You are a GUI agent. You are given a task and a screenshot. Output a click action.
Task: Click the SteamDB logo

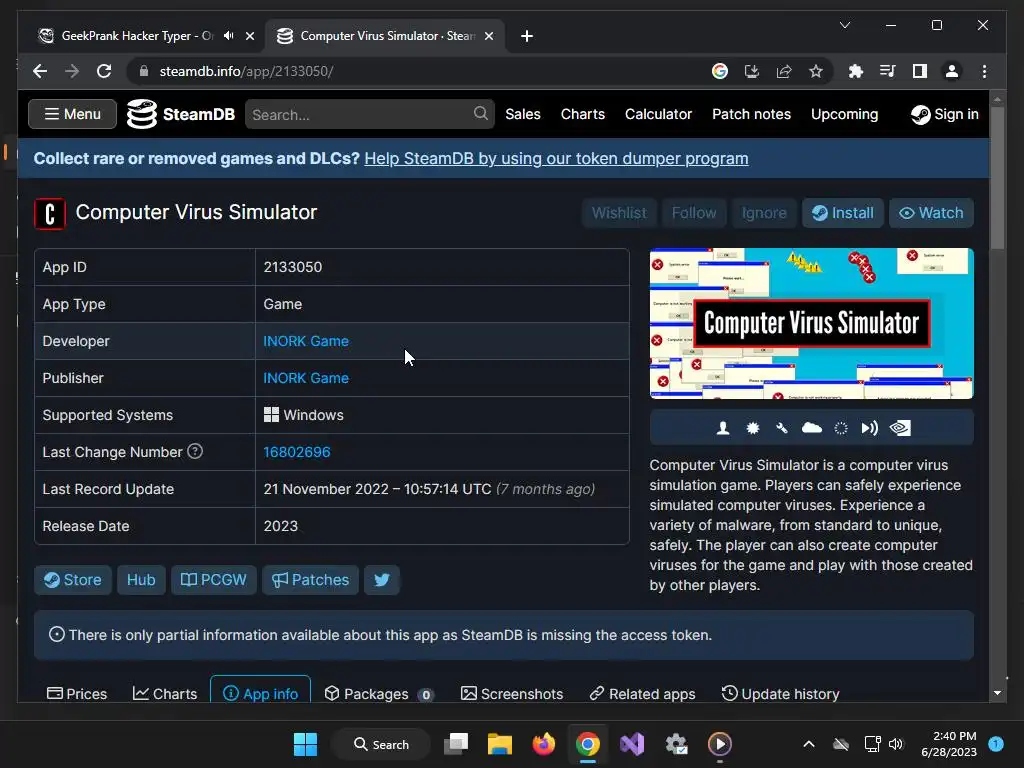point(181,114)
